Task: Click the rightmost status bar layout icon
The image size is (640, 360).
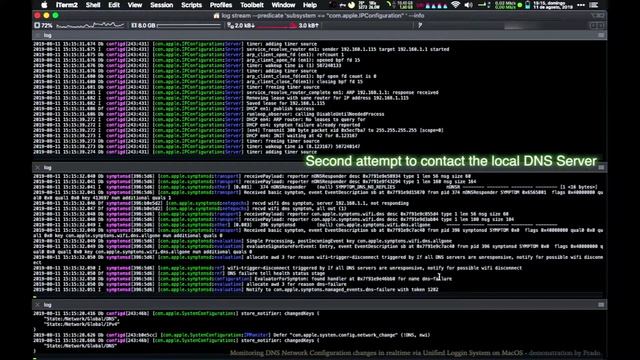Action: 601,25
